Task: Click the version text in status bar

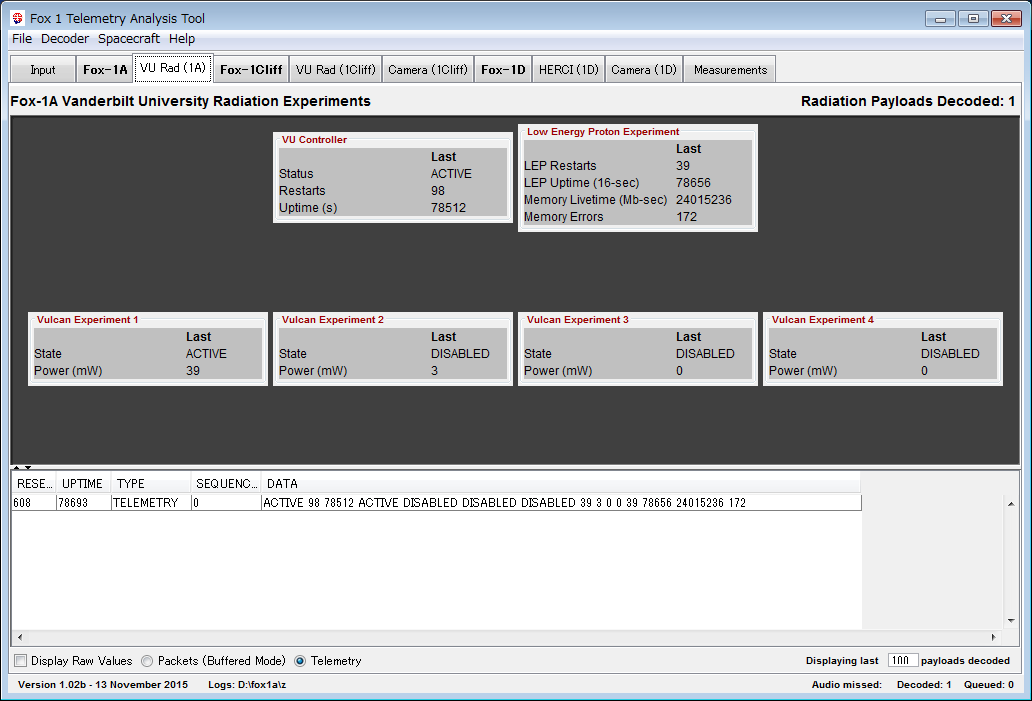Action: point(103,685)
